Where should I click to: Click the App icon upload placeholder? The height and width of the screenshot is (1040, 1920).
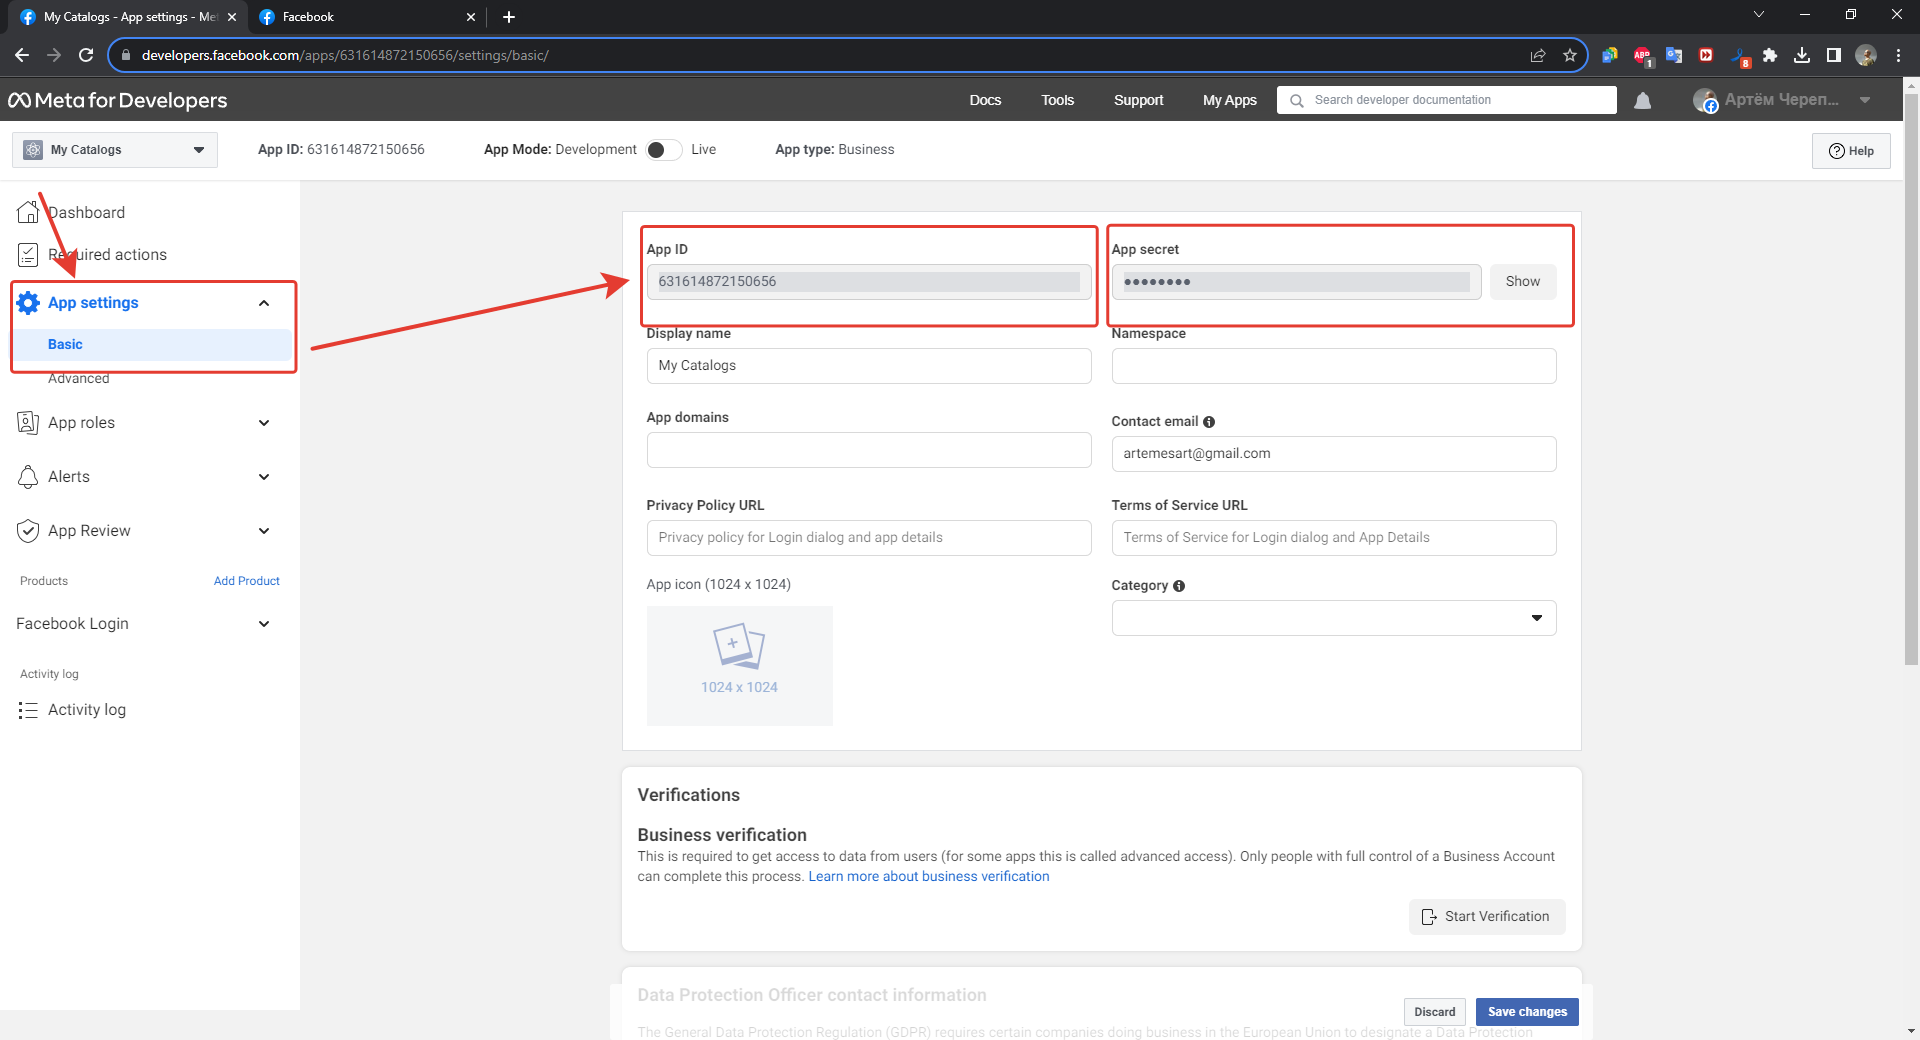tap(739, 665)
